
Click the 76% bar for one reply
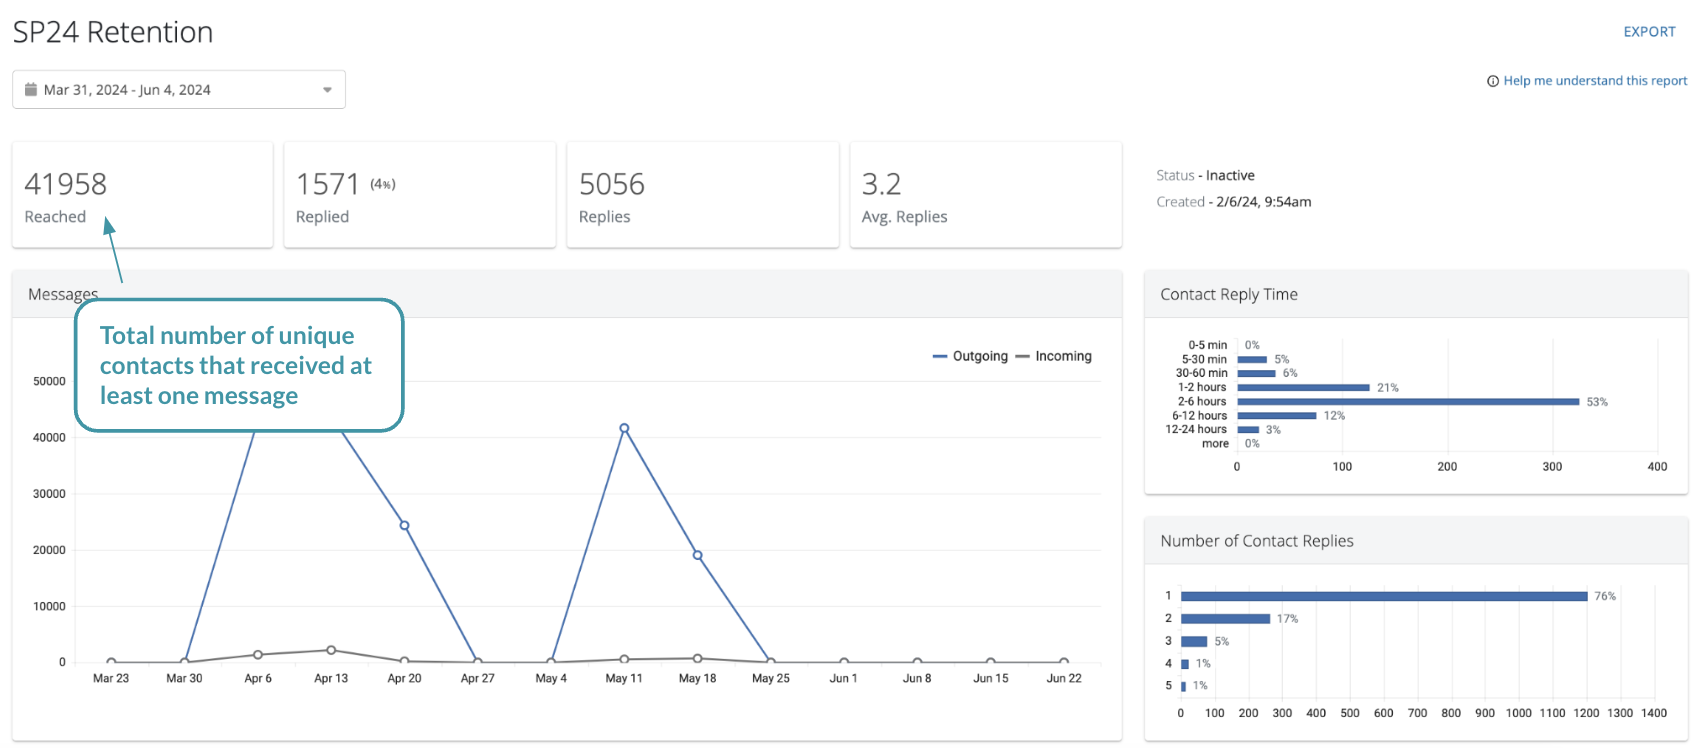tap(1383, 596)
